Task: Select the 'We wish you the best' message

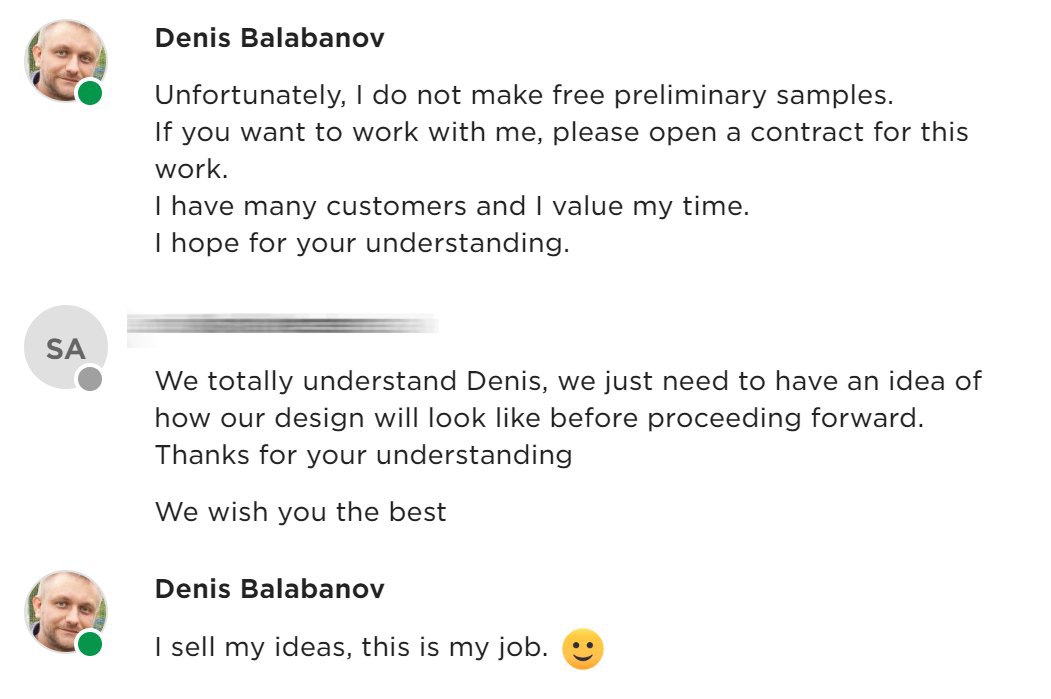Action: pyautogui.click(x=300, y=512)
